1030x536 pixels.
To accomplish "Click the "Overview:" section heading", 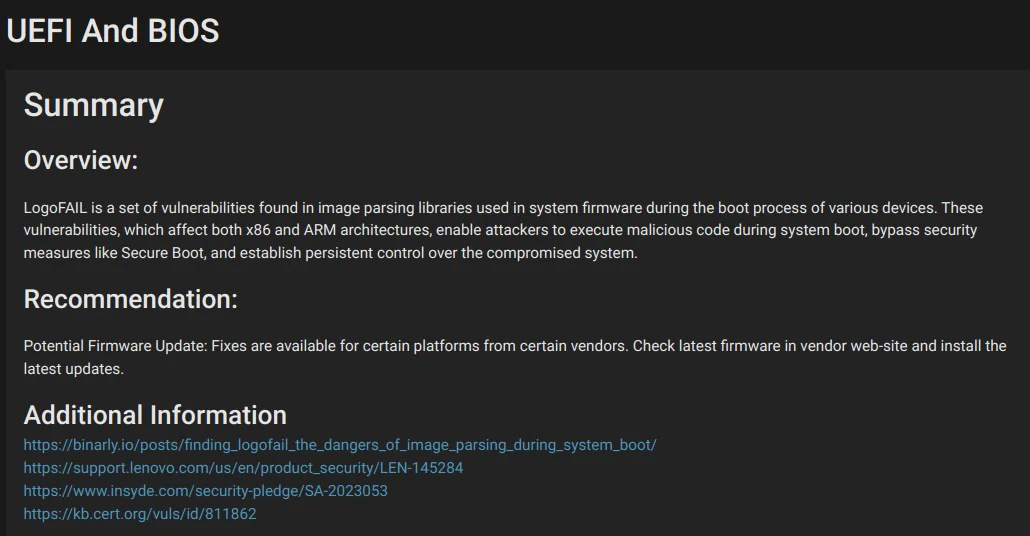I will click(81, 160).
